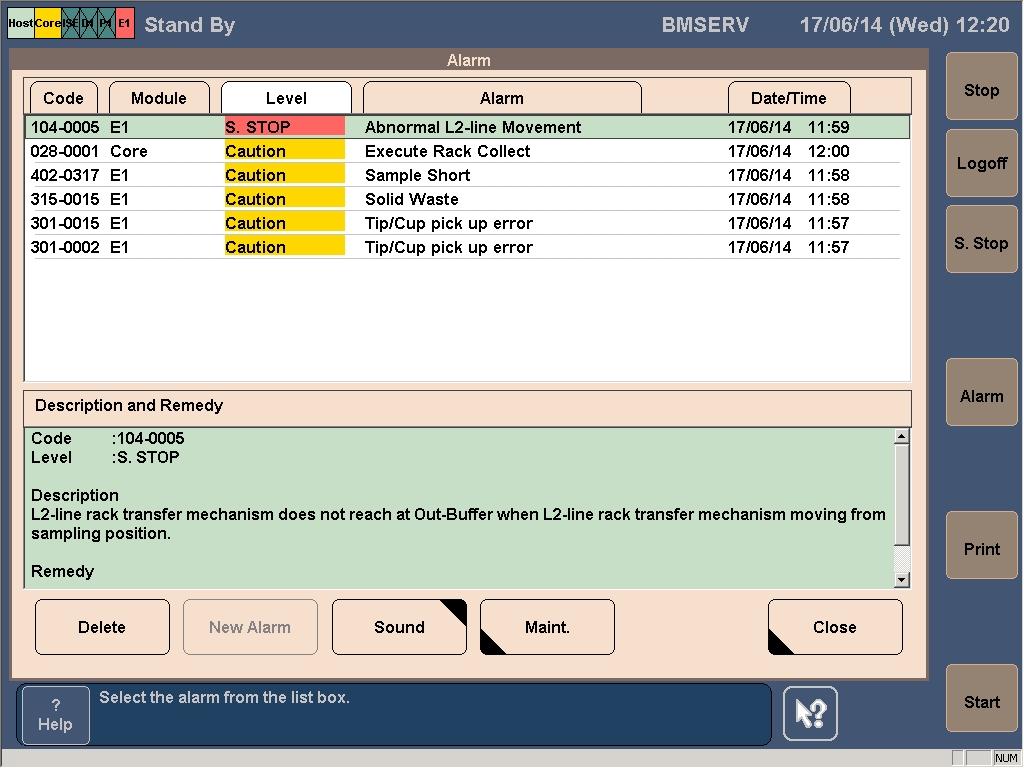Toggle the alarm Sound button

[x=399, y=627]
